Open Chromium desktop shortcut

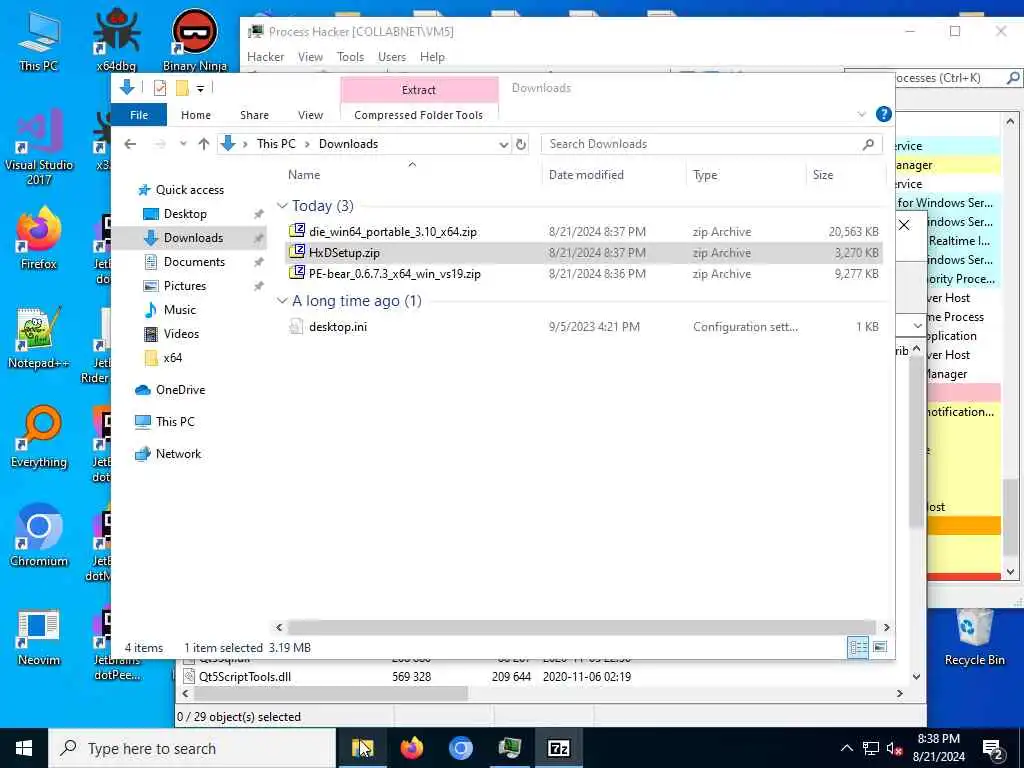pos(39,536)
